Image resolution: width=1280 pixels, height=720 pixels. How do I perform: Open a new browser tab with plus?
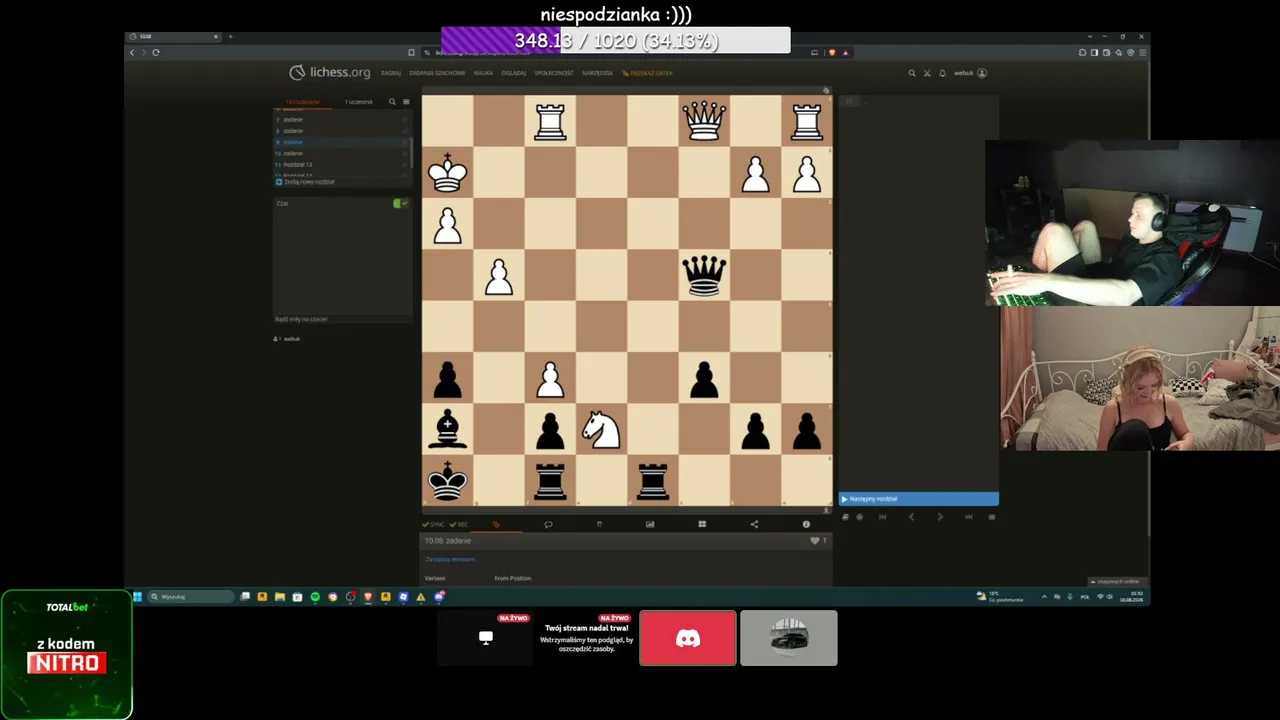point(230,37)
